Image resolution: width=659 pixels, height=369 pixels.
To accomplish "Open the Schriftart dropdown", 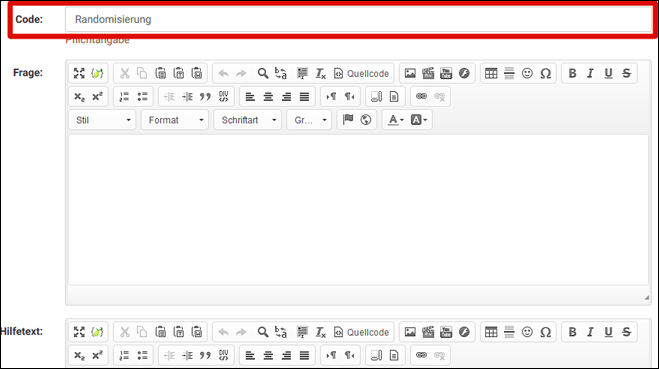I will (248, 120).
